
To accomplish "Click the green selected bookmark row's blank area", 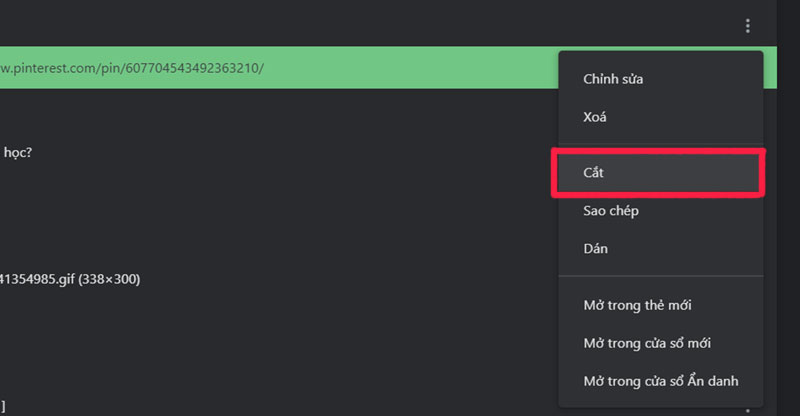I will [x=420, y=68].
